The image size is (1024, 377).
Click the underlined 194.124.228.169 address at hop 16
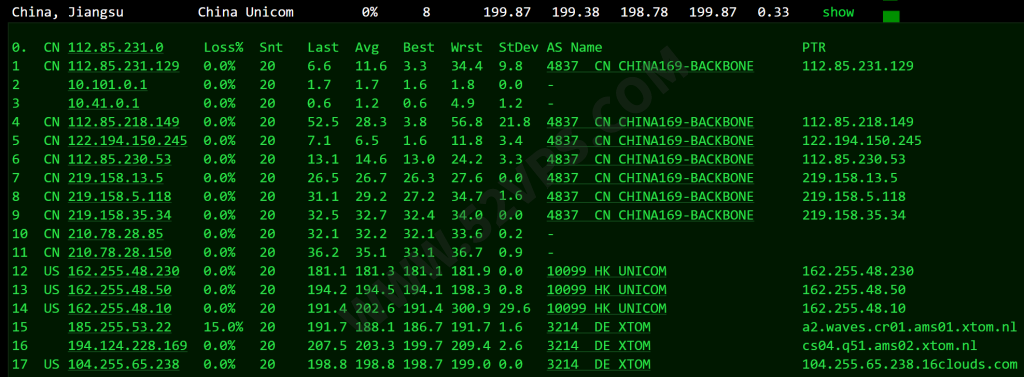(128, 346)
